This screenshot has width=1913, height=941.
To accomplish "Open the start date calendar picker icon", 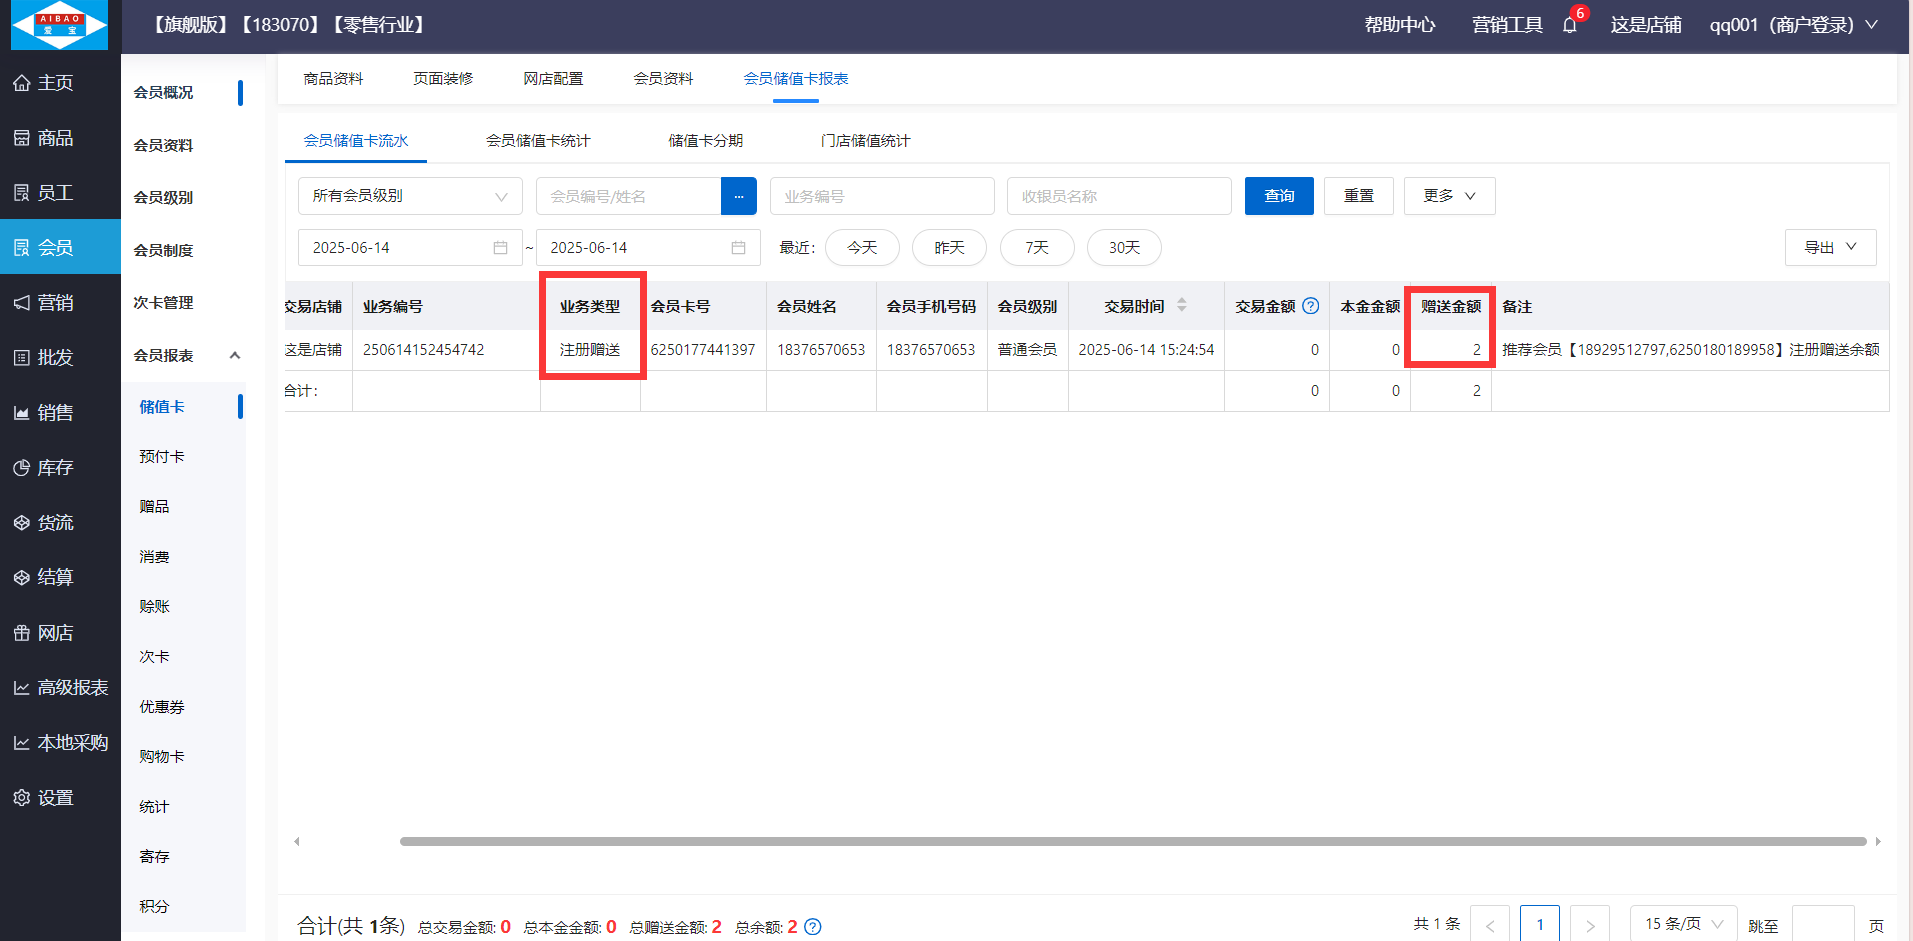I will pos(500,248).
